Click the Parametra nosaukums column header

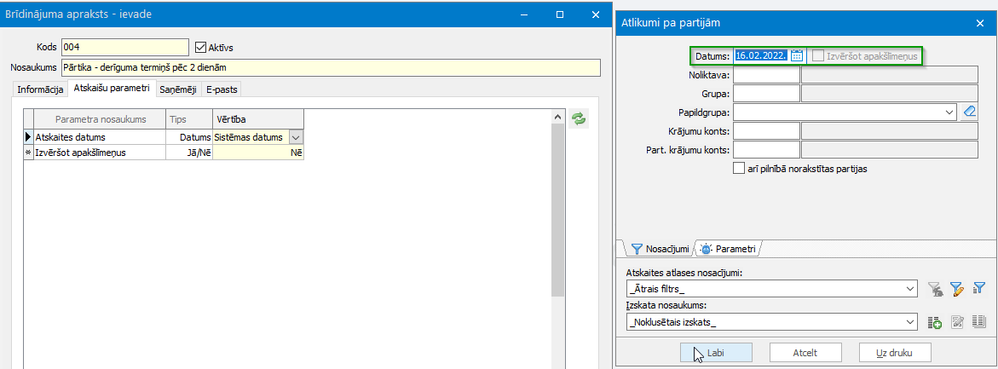100,119
